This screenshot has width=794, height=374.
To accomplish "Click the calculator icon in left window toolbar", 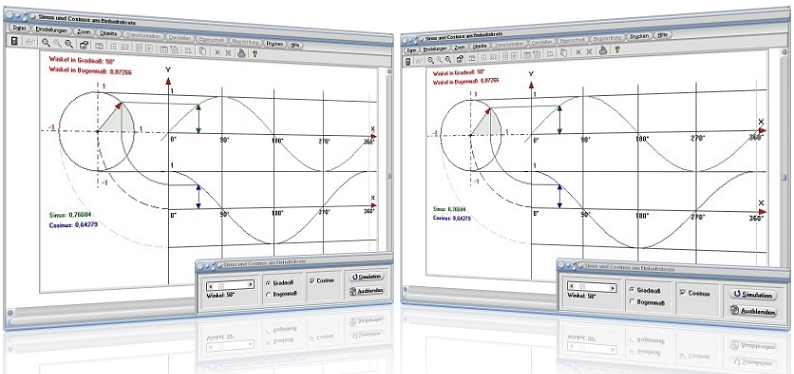I will (x=14, y=41).
